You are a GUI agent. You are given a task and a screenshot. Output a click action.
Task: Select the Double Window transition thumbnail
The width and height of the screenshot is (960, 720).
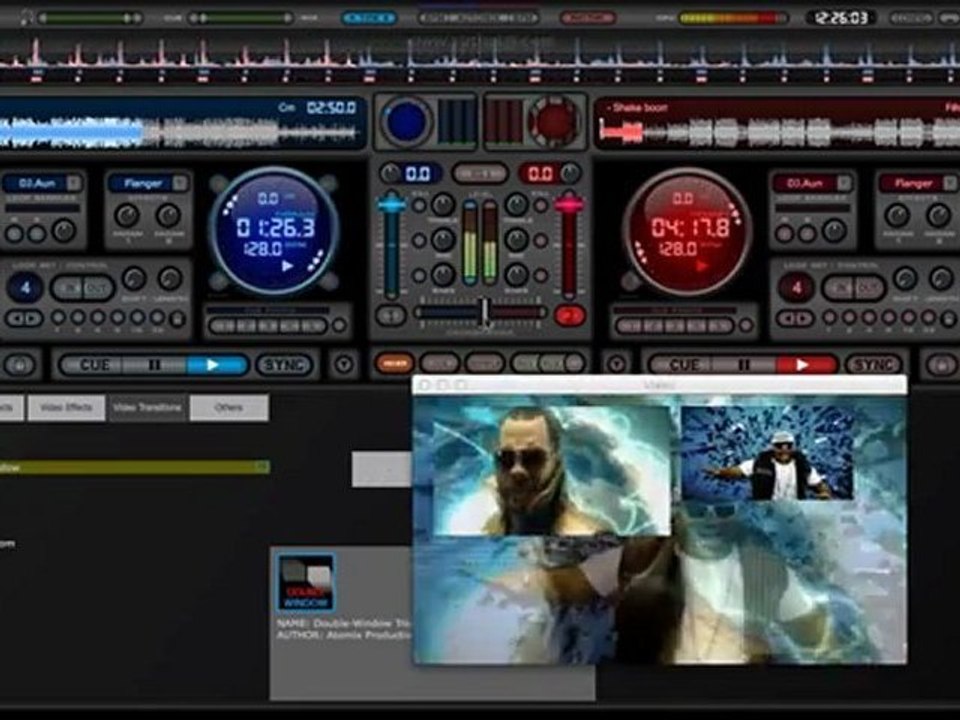tap(306, 583)
